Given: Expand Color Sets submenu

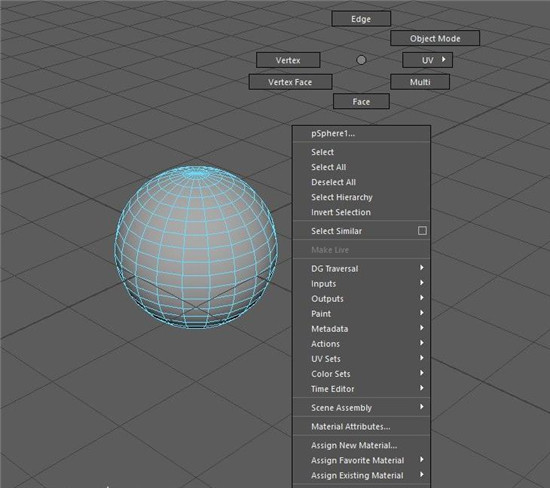Looking at the screenshot, I should point(362,374).
